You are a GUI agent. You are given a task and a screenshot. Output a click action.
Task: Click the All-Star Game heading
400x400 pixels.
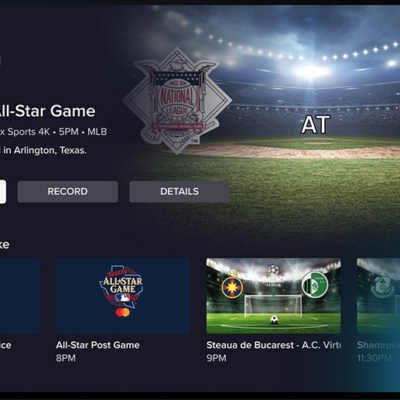[46, 111]
